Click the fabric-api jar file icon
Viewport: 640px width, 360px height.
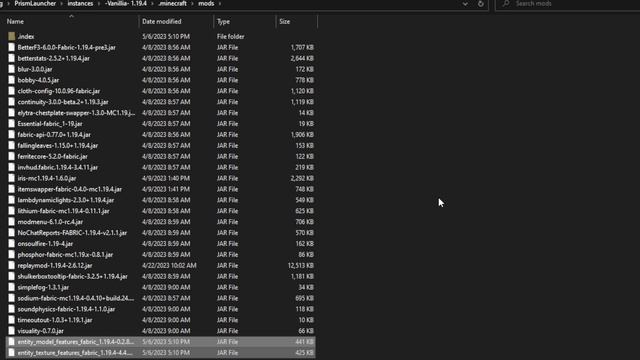tap(11, 134)
